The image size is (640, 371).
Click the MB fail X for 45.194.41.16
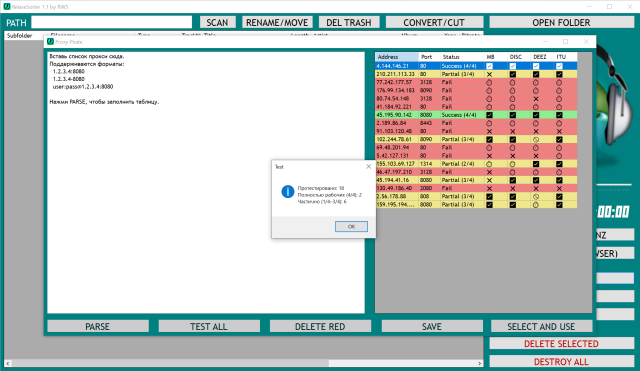(489, 180)
